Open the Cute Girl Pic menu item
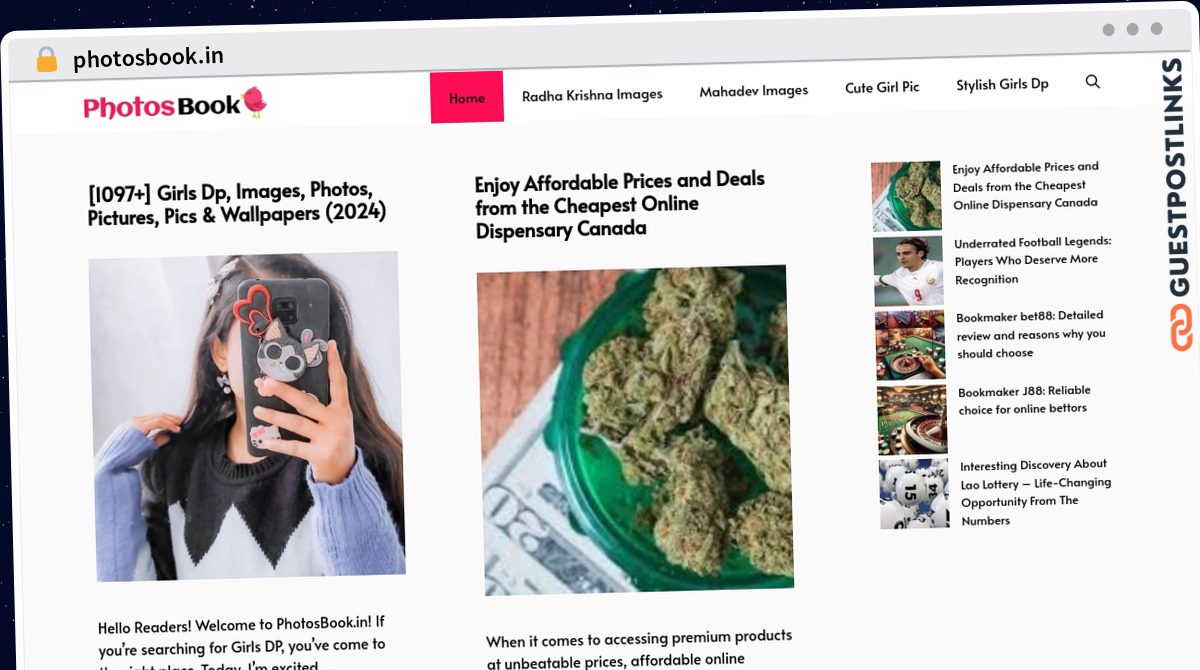The height and width of the screenshot is (670, 1200). point(882,88)
